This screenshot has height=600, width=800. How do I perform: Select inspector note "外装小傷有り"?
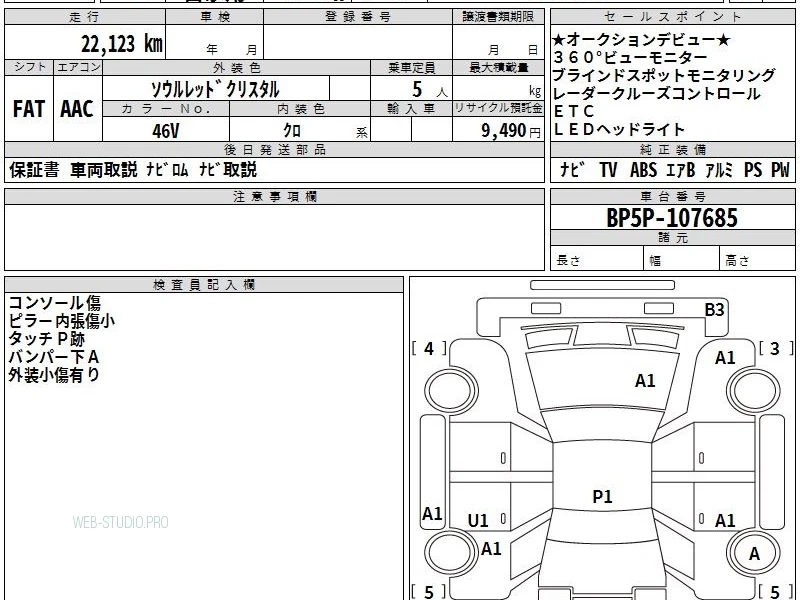point(54,375)
